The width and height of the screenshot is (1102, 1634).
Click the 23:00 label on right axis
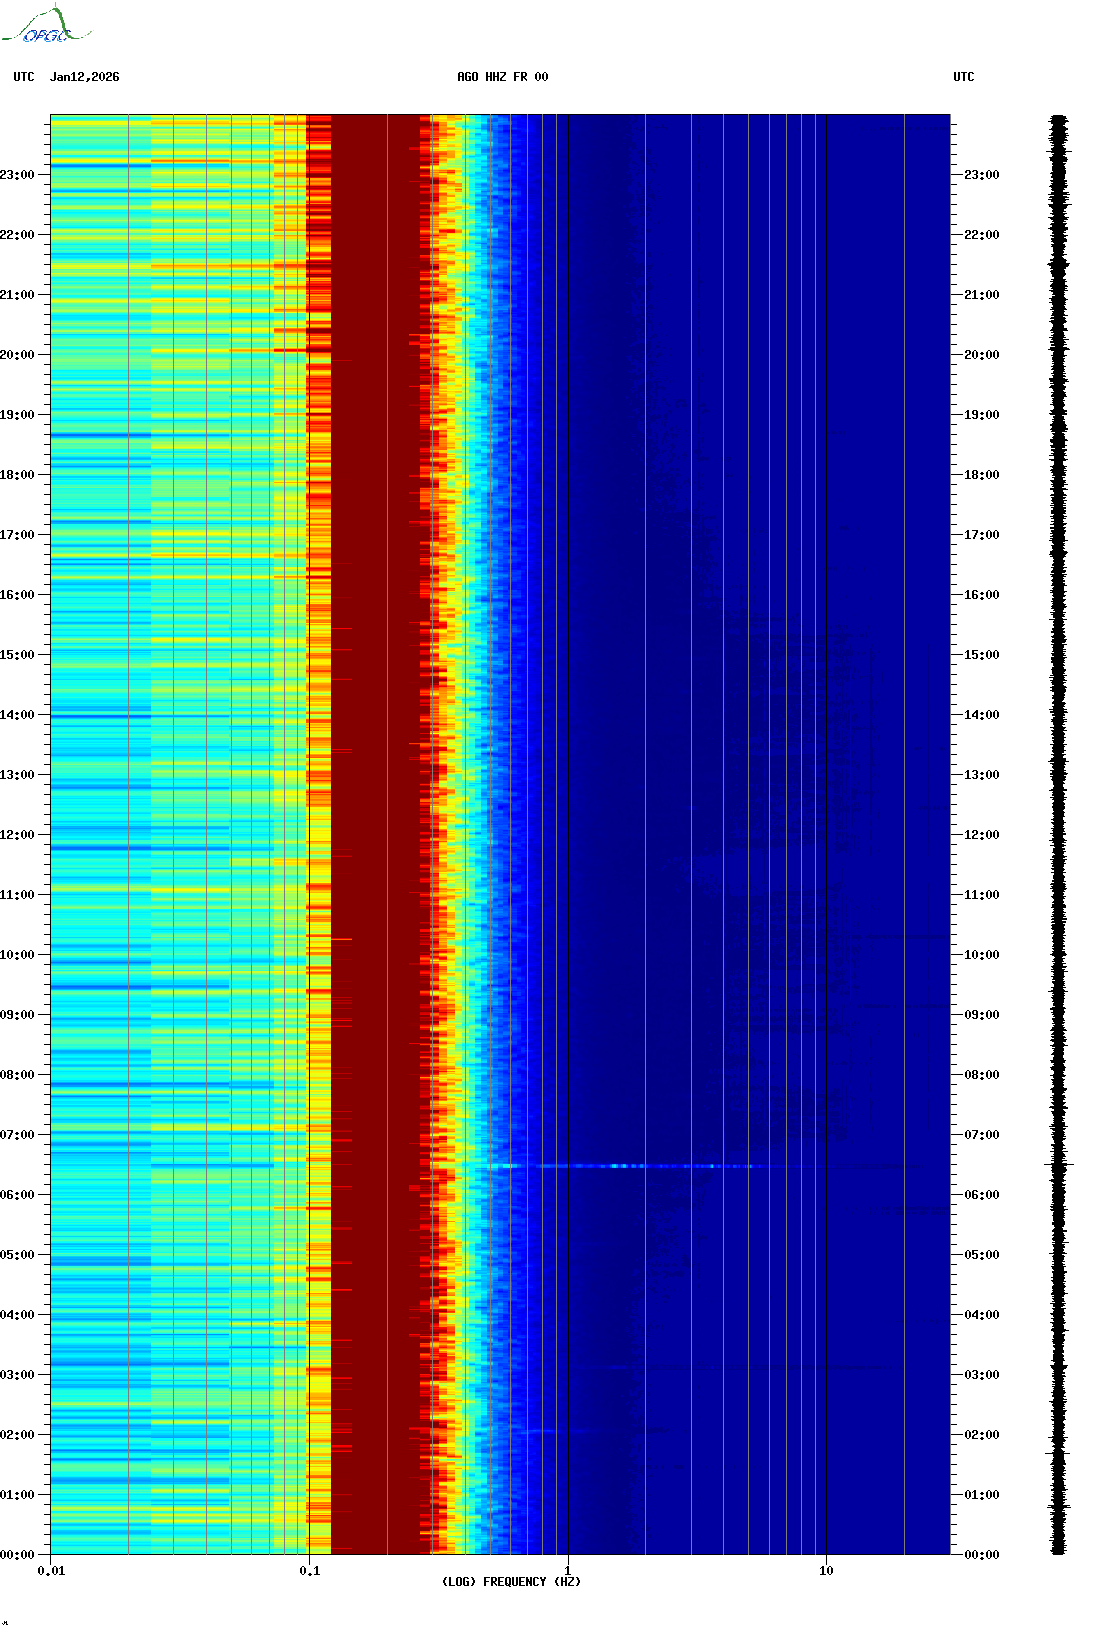coord(982,175)
